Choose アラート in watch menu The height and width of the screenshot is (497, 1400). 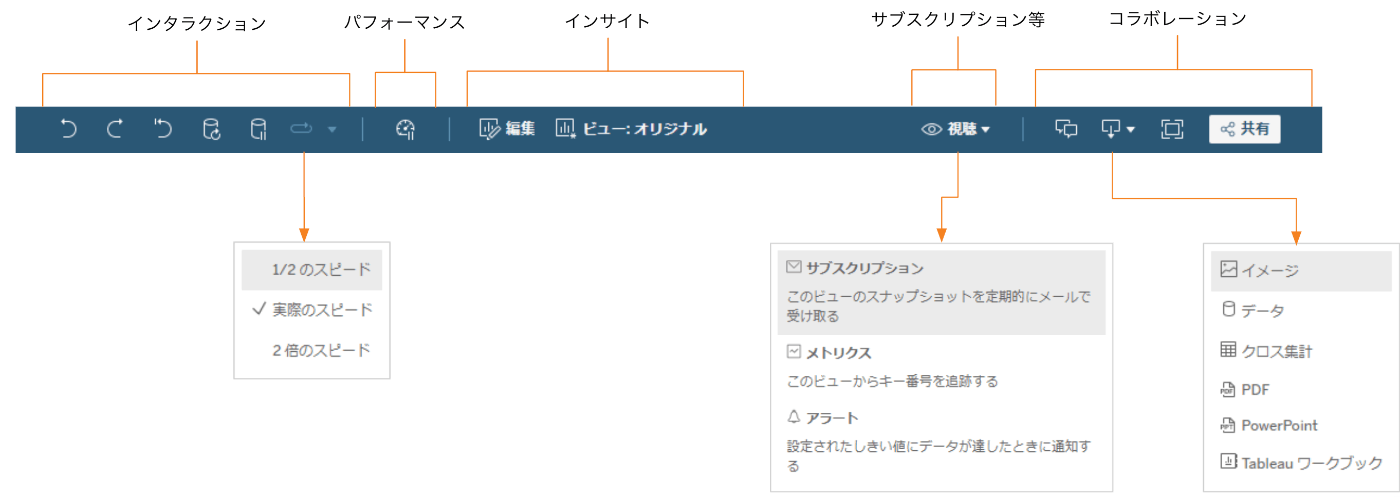pos(941,440)
